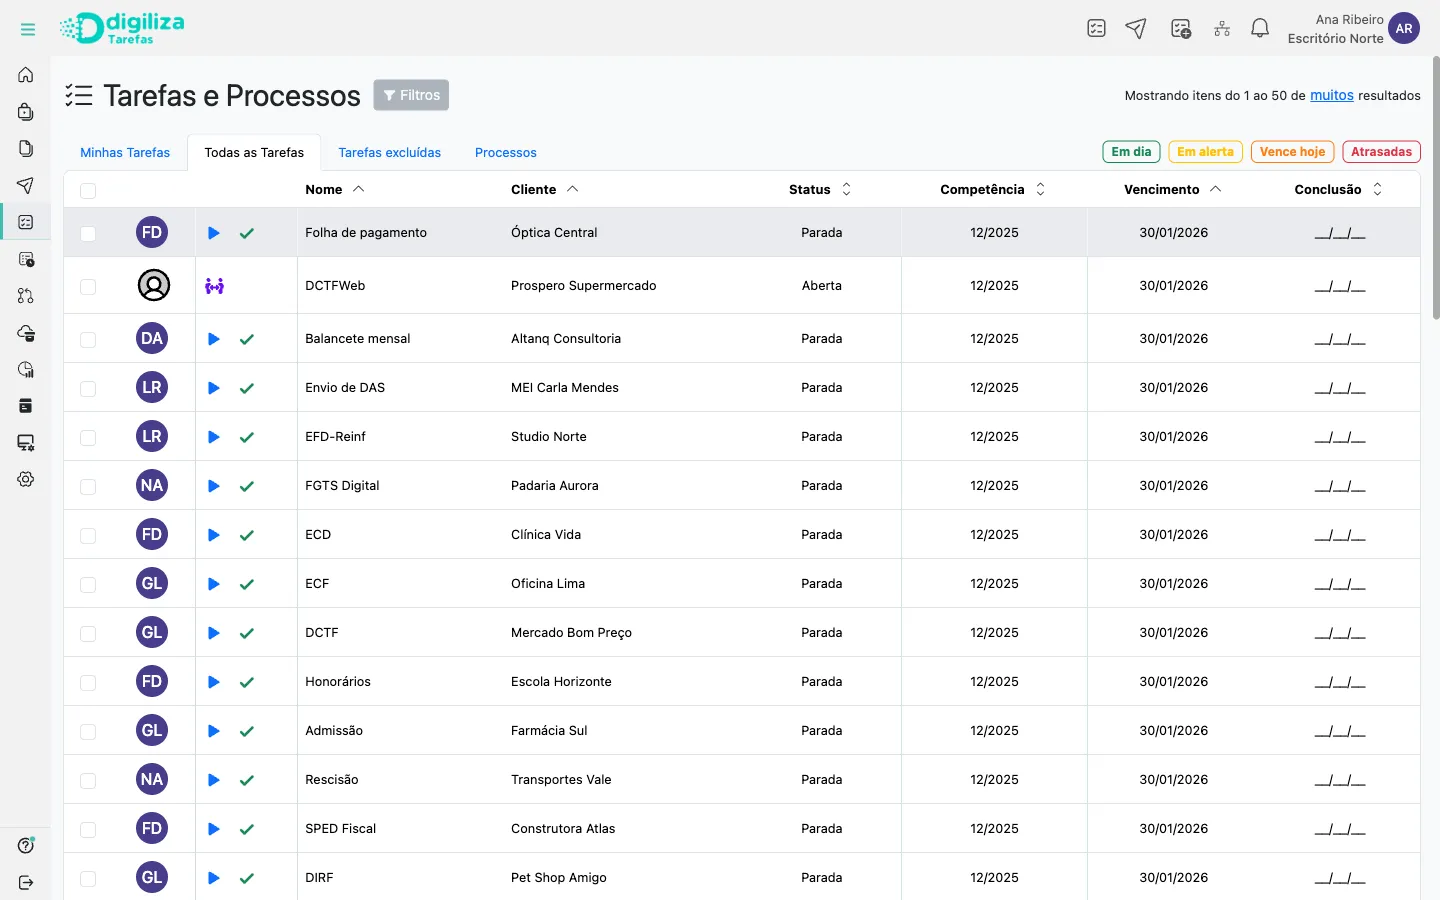The image size is (1440, 900).
Task: Check the ECD row checkbox
Action: pyautogui.click(x=88, y=535)
